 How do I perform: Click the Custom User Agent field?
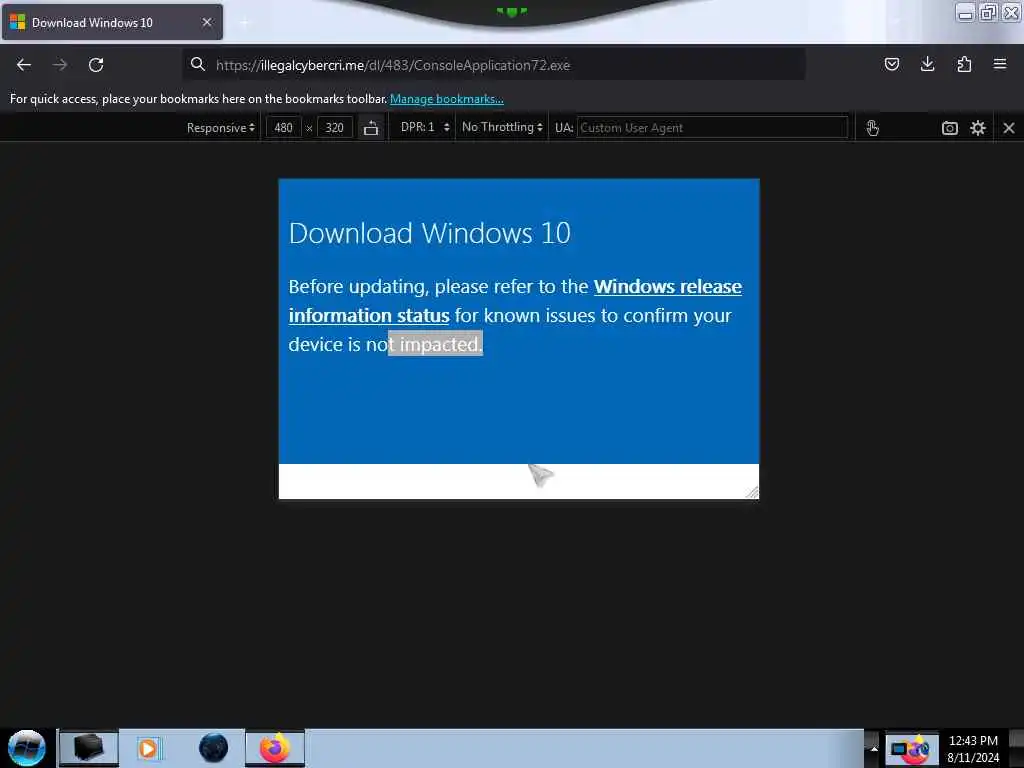coord(712,128)
